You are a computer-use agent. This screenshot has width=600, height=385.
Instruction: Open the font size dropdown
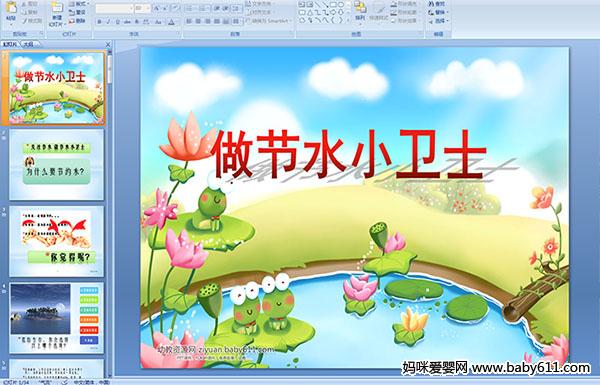(x=148, y=8)
